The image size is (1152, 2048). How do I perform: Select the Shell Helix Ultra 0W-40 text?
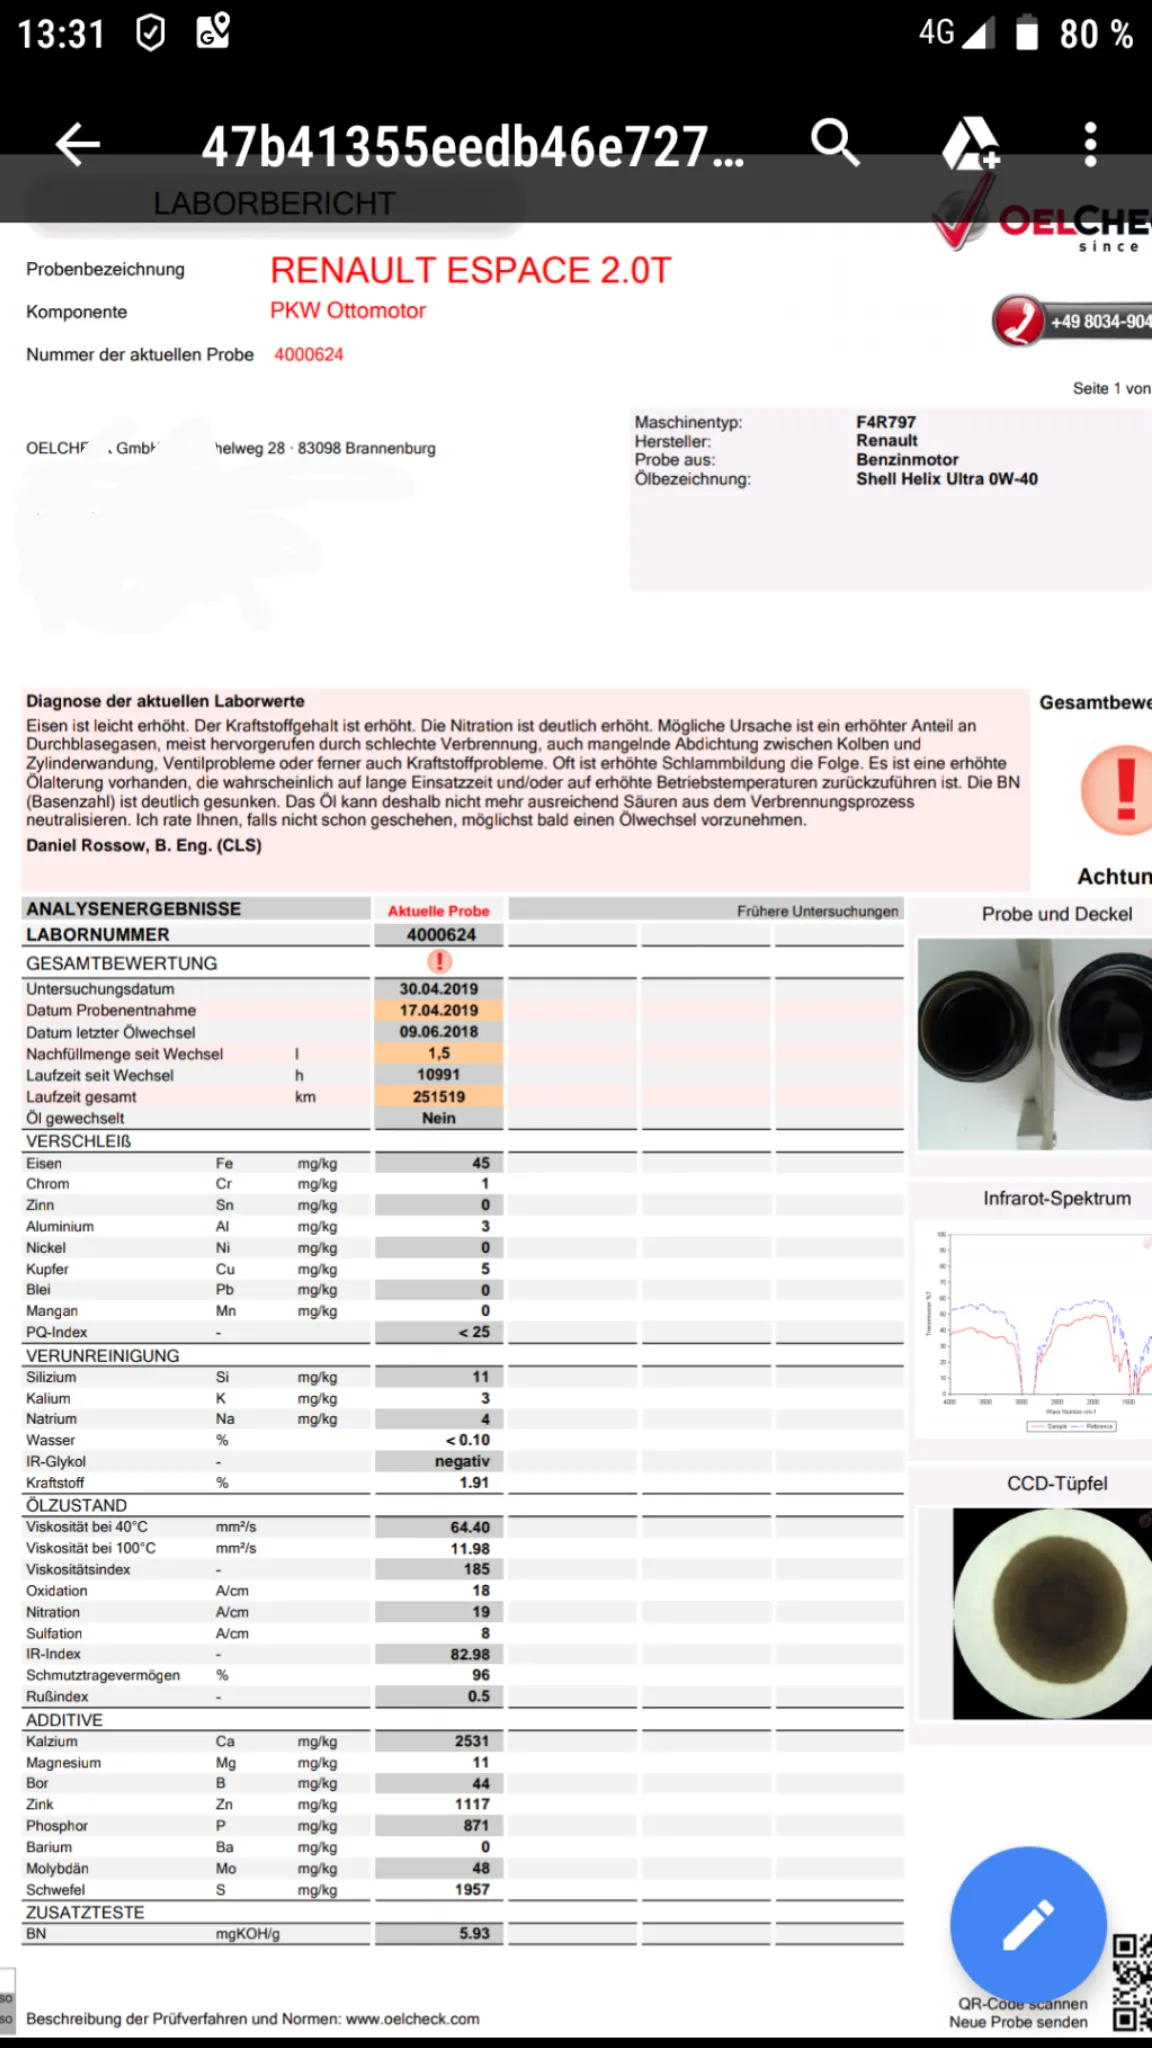tap(947, 479)
